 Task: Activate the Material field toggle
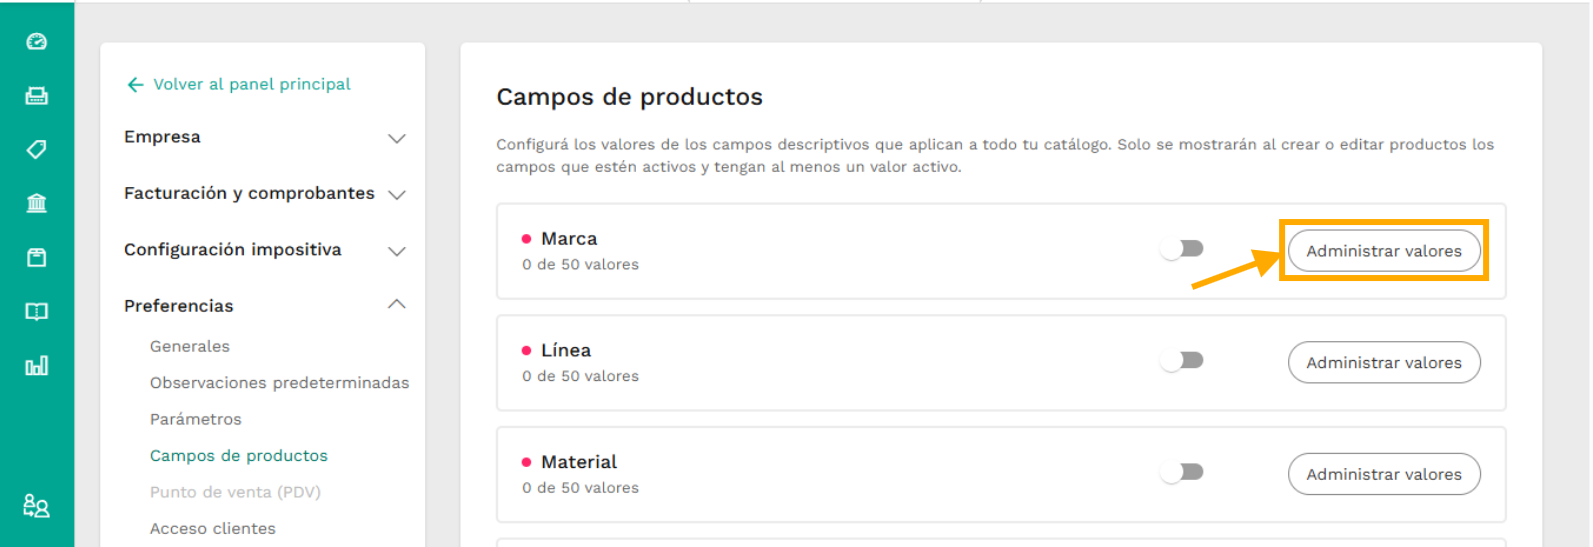[1182, 473]
